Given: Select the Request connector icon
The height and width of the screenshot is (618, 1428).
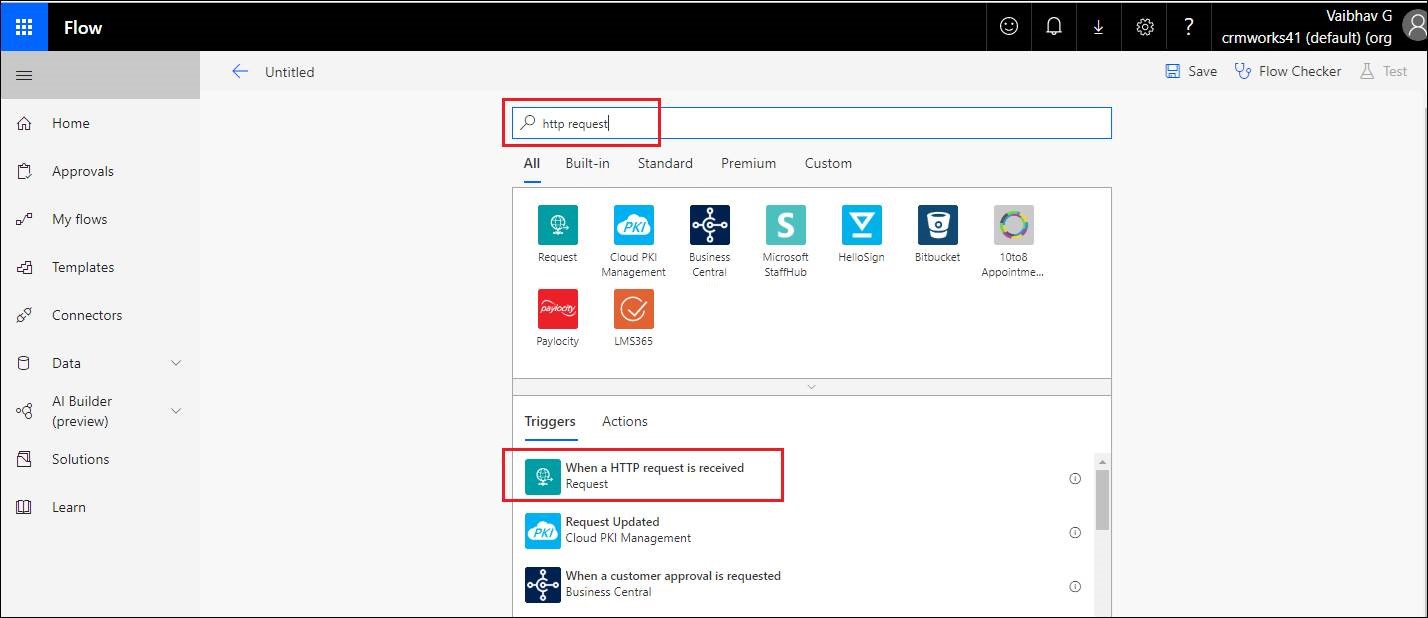Looking at the screenshot, I should (x=557, y=225).
